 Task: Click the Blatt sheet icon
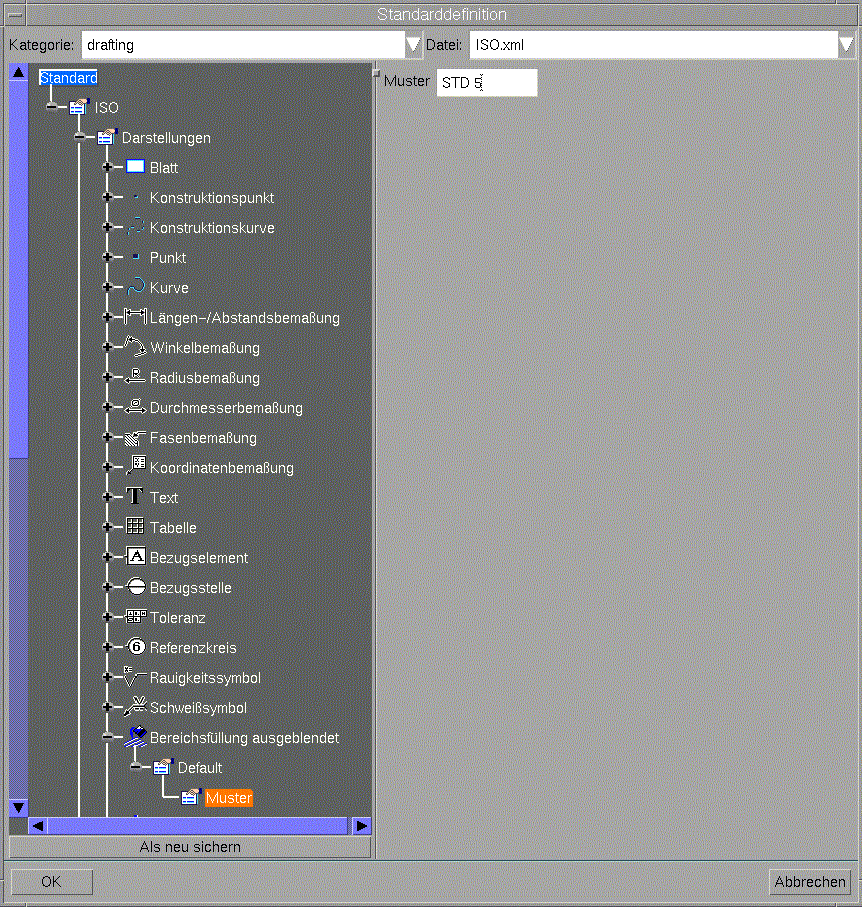135,167
